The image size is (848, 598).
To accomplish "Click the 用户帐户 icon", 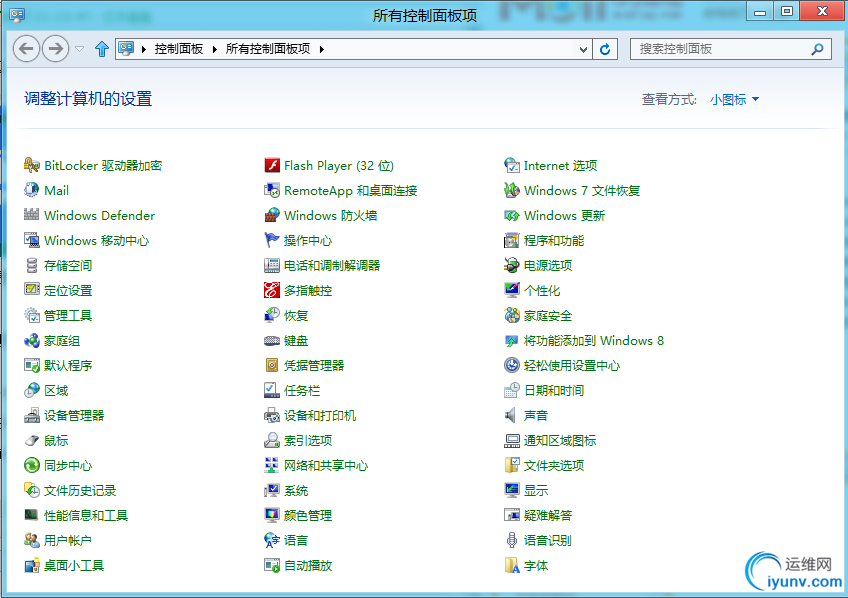I will [x=32, y=540].
